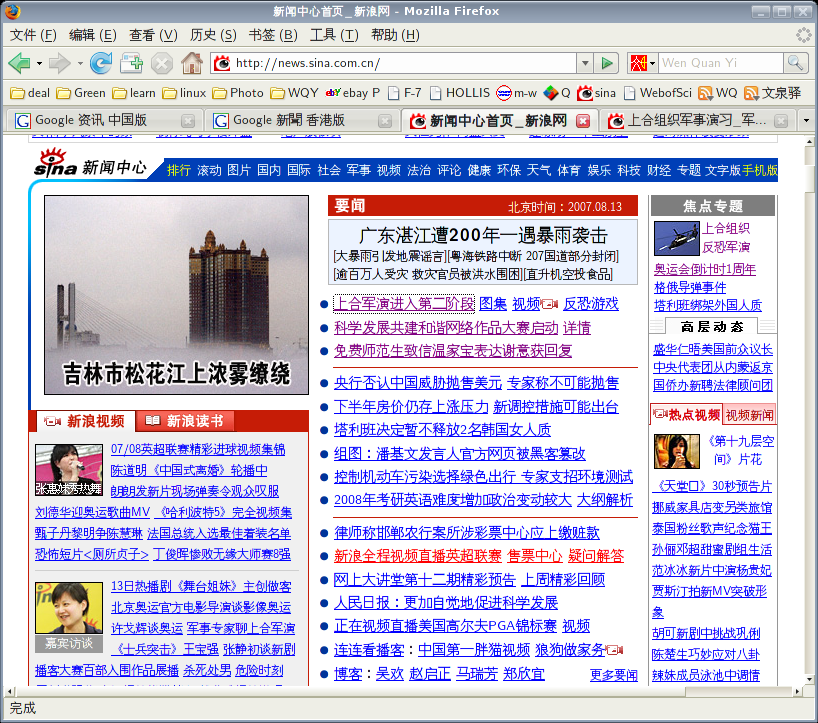Expand the URL bar history dropdown
The image size is (818, 723).
(585, 63)
